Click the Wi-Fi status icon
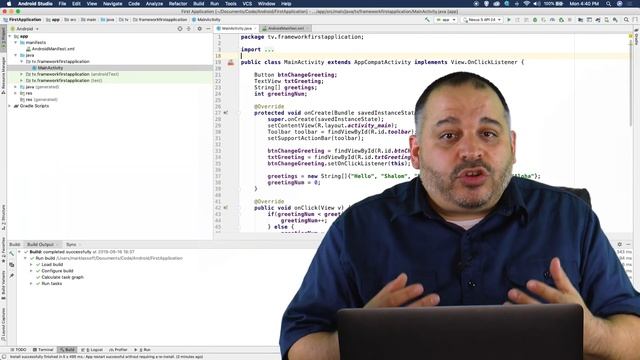Viewport: 640px width, 360px height. click(527, 4)
